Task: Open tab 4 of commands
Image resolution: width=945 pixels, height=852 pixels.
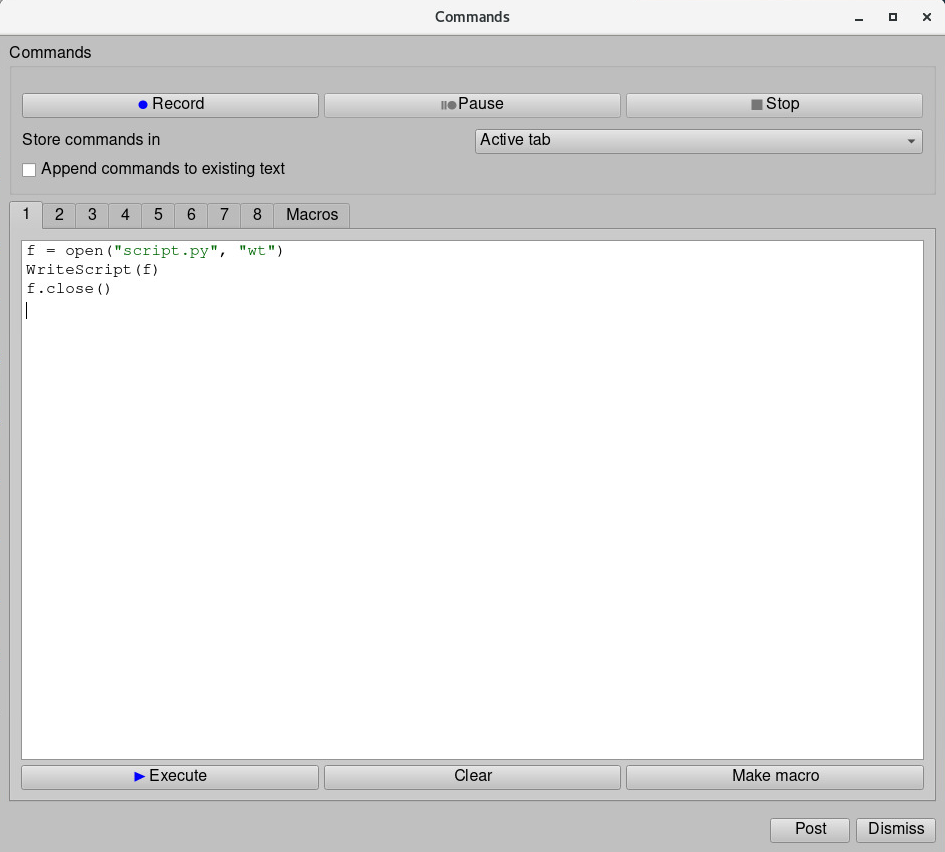Action: pos(125,215)
